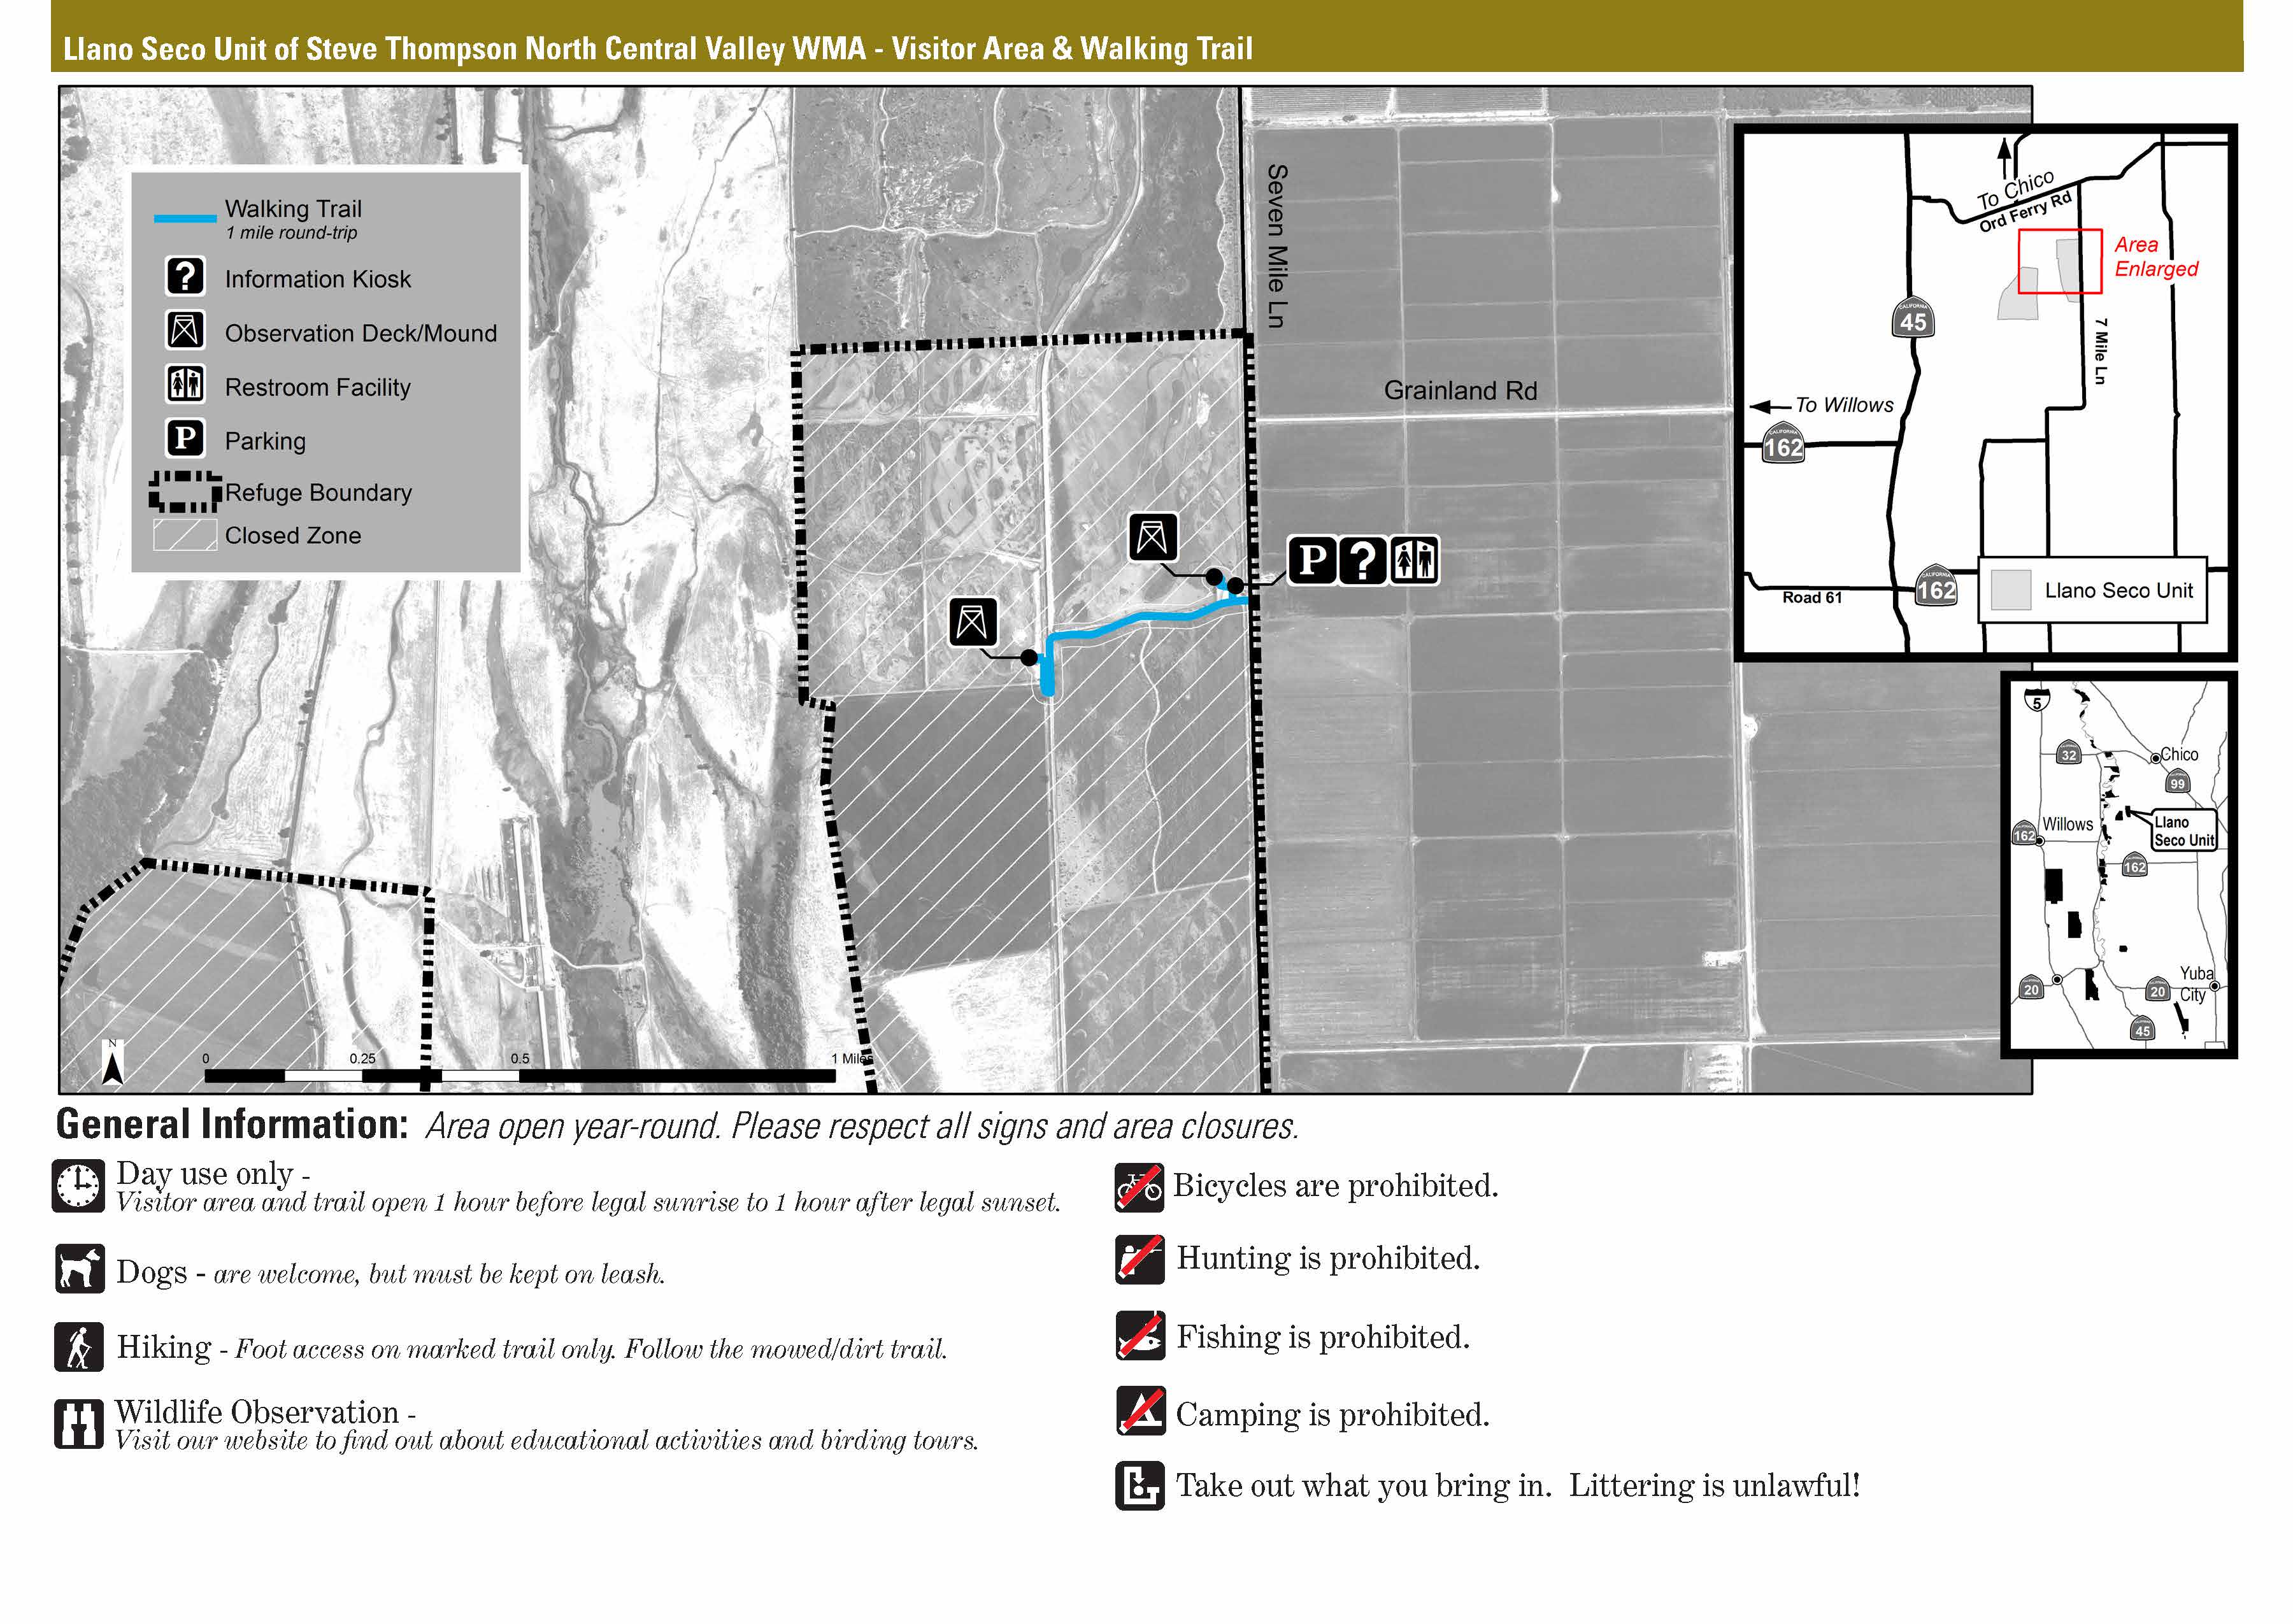2293x1624 pixels.
Task: Click the Information Kiosk icon on the map
Action: [x=1362, y=560]
